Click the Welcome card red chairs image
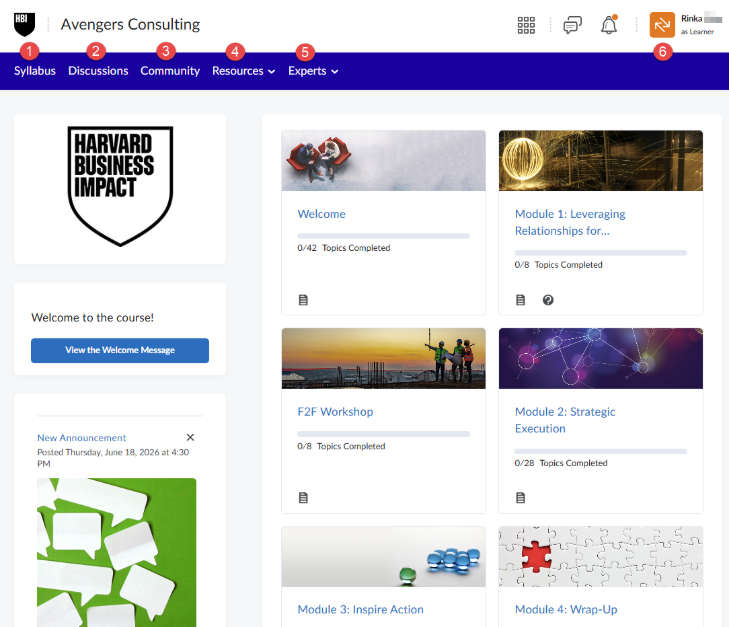The image size is (729, 627). pyautogui.click(x=384, y=161)
